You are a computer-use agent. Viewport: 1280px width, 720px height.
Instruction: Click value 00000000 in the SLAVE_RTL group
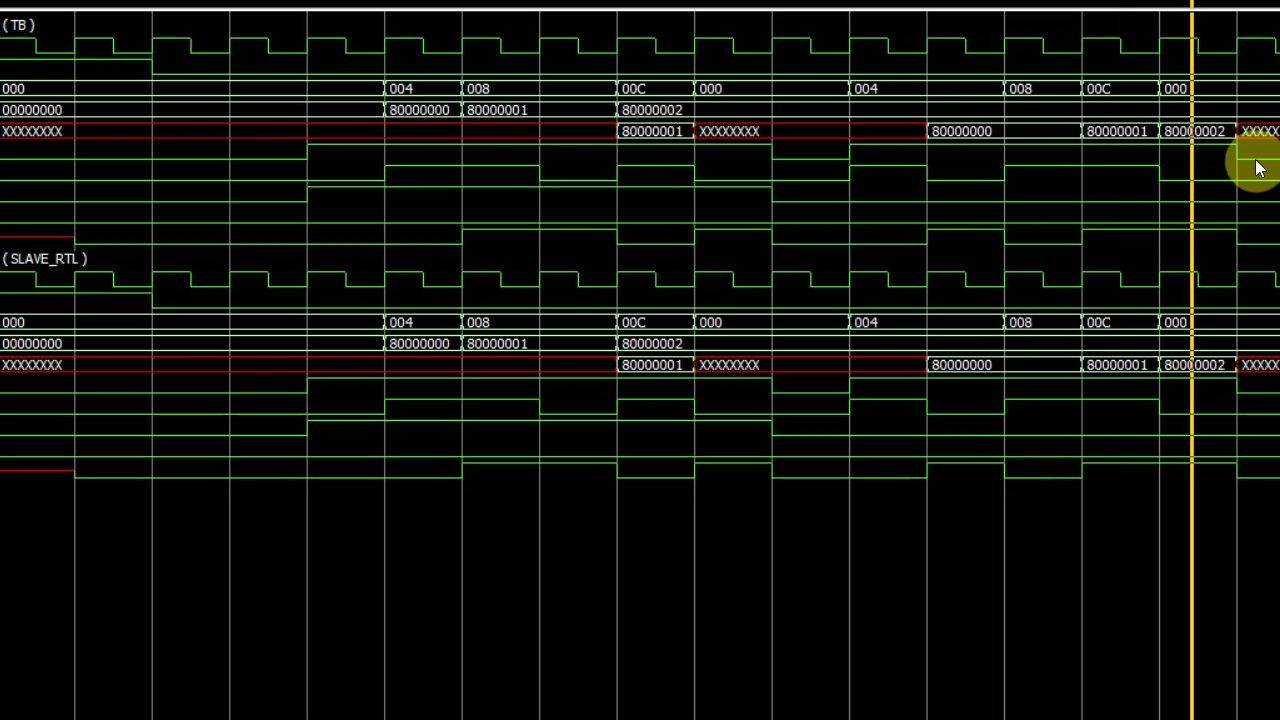click(32, 344)
